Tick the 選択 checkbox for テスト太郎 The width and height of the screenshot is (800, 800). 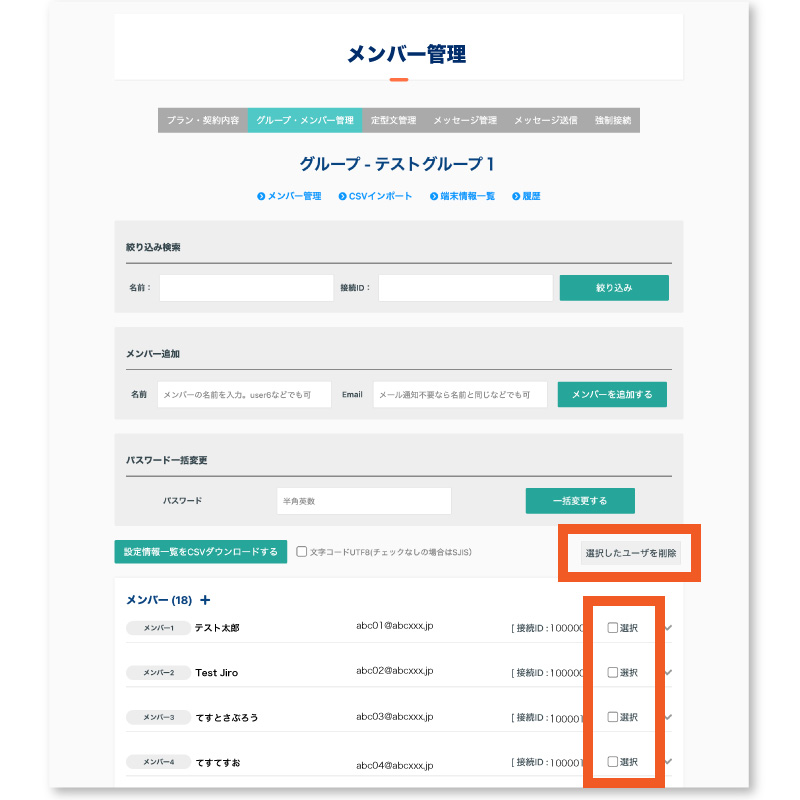coord(613,628)
